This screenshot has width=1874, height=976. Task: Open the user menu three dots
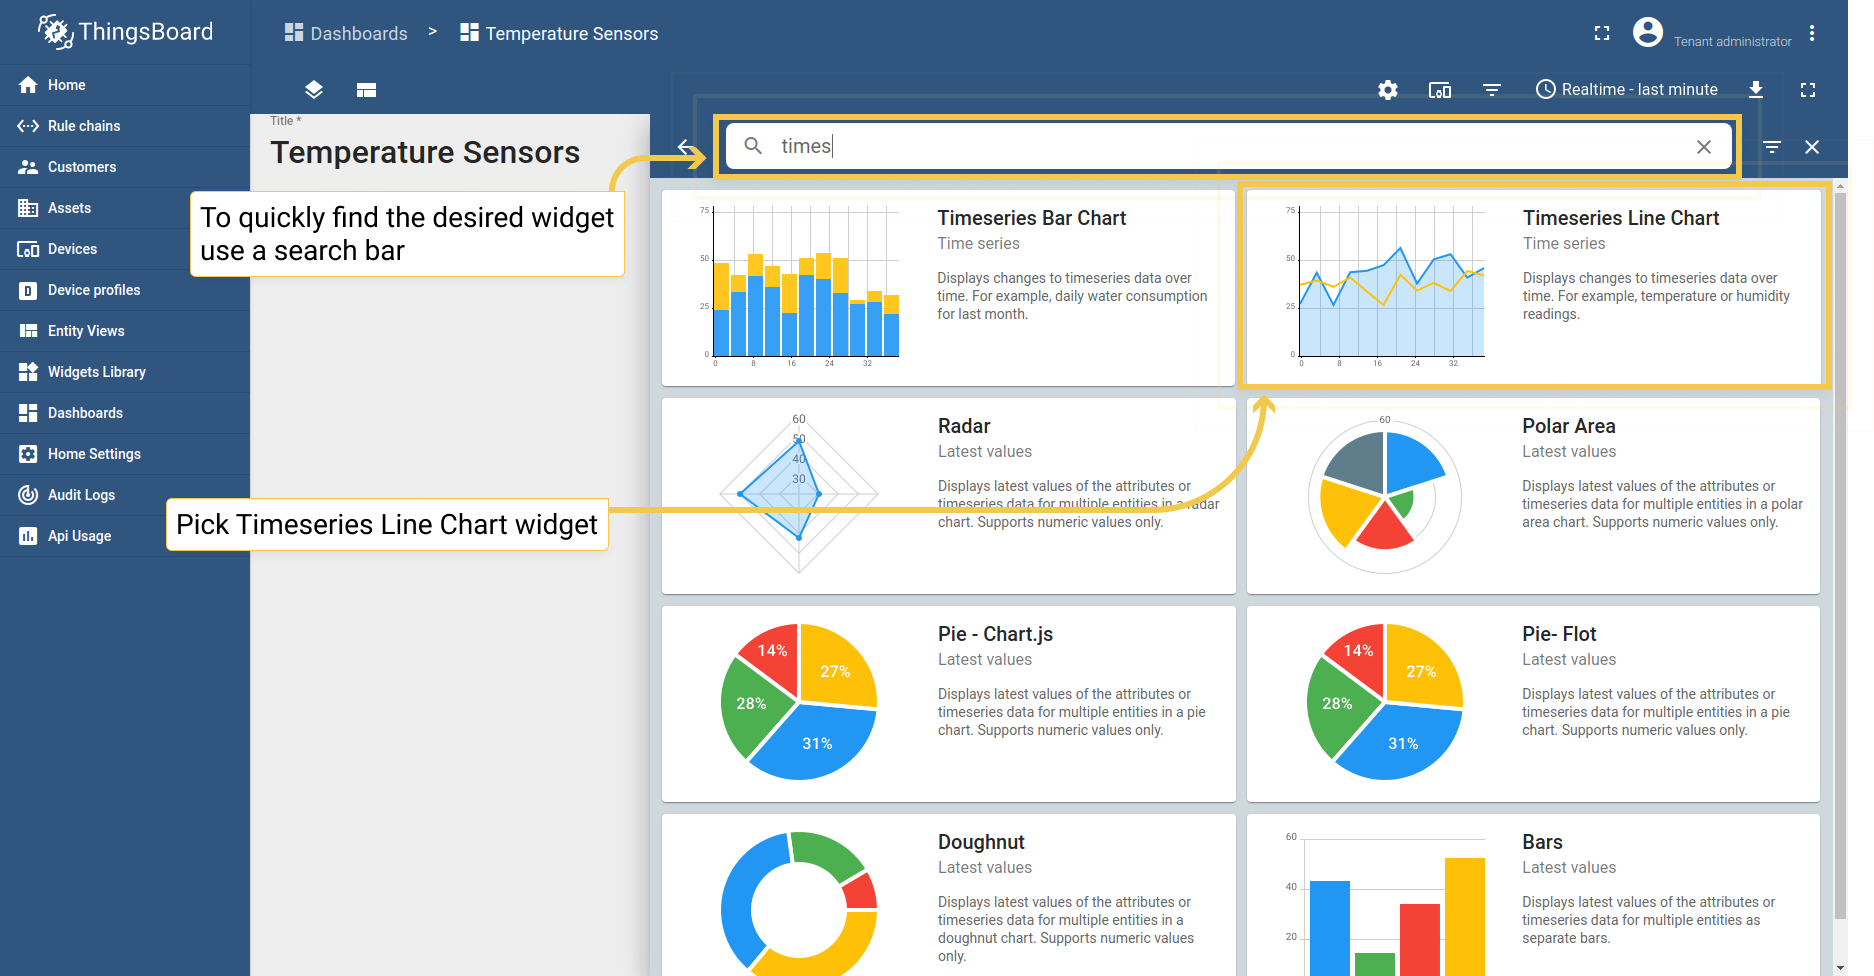pos(1811,34)
